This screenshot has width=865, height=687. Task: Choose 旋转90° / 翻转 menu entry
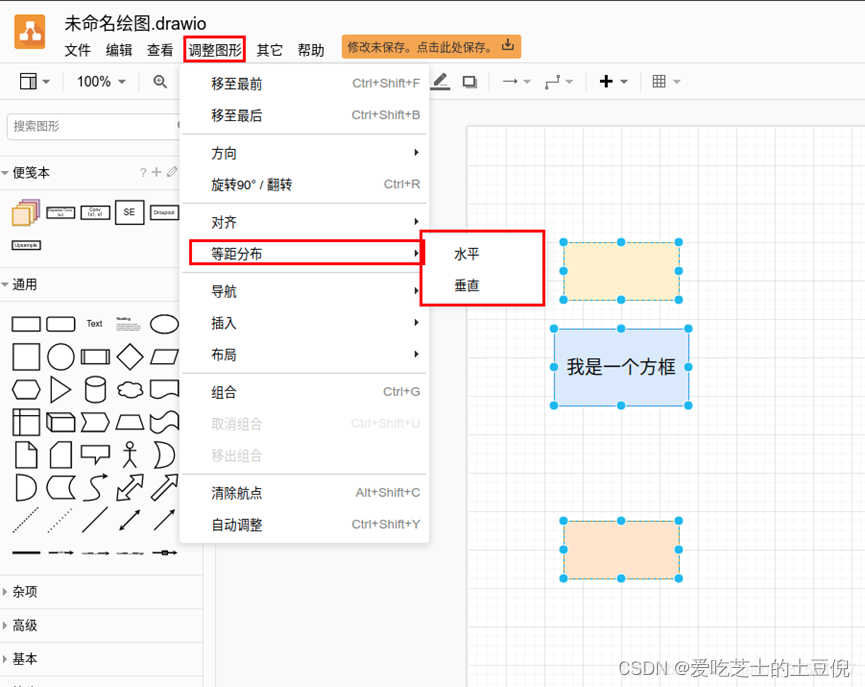tap(305, 184)
